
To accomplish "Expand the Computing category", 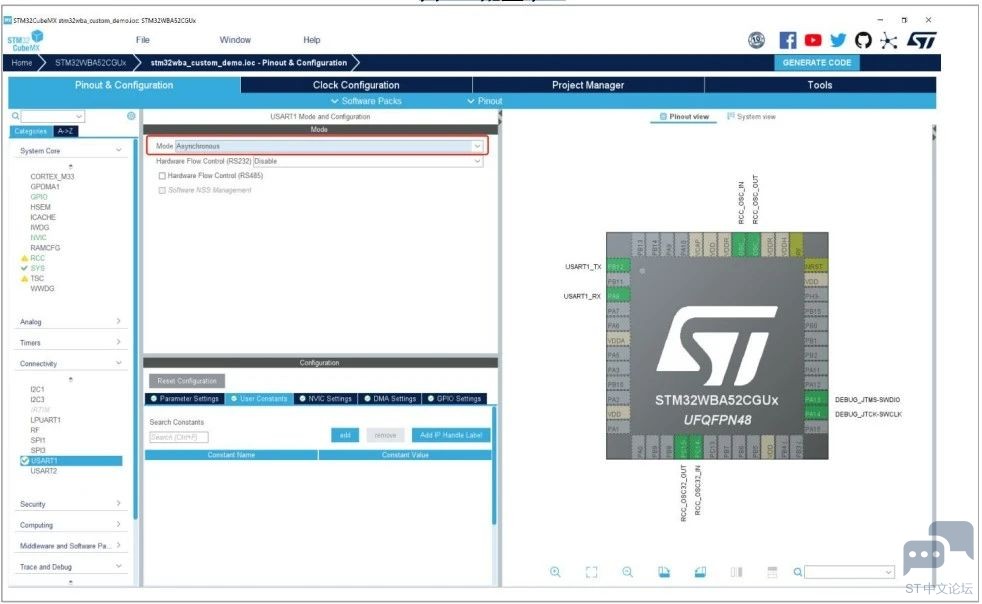I will (x=118, y=524).
